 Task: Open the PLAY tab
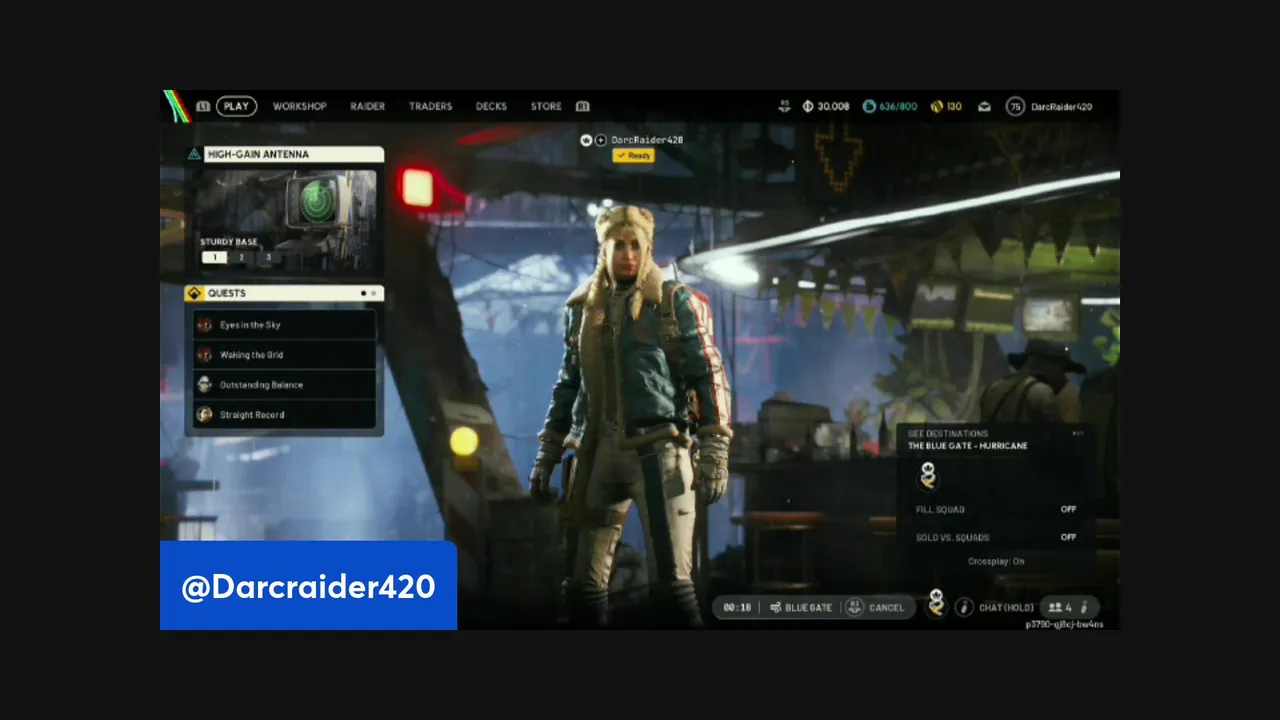(x=236, y=106)
